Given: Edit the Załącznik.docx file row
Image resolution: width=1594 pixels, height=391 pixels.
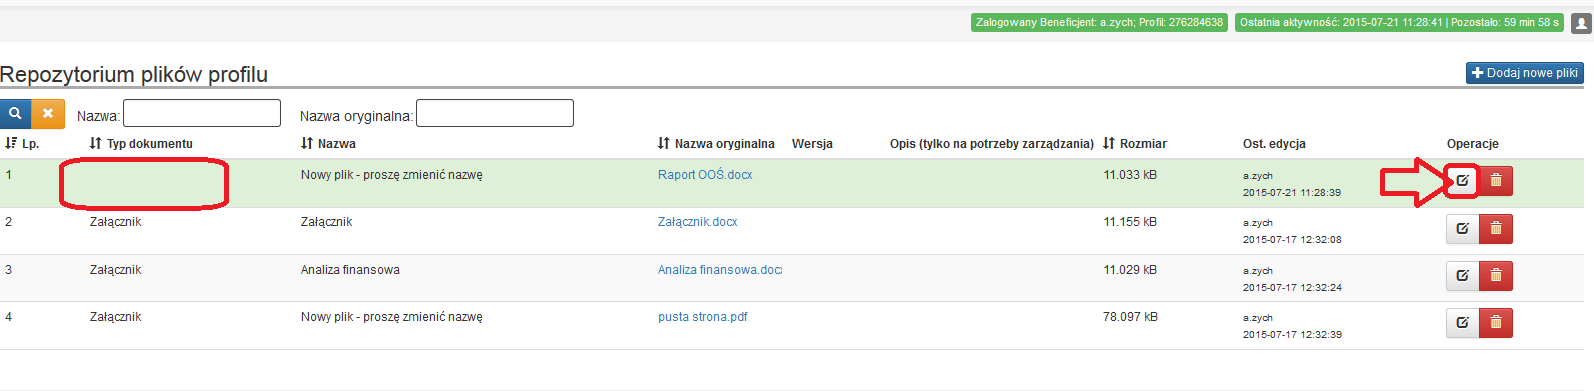Looking at the screenshot, I should point(1462,229).
